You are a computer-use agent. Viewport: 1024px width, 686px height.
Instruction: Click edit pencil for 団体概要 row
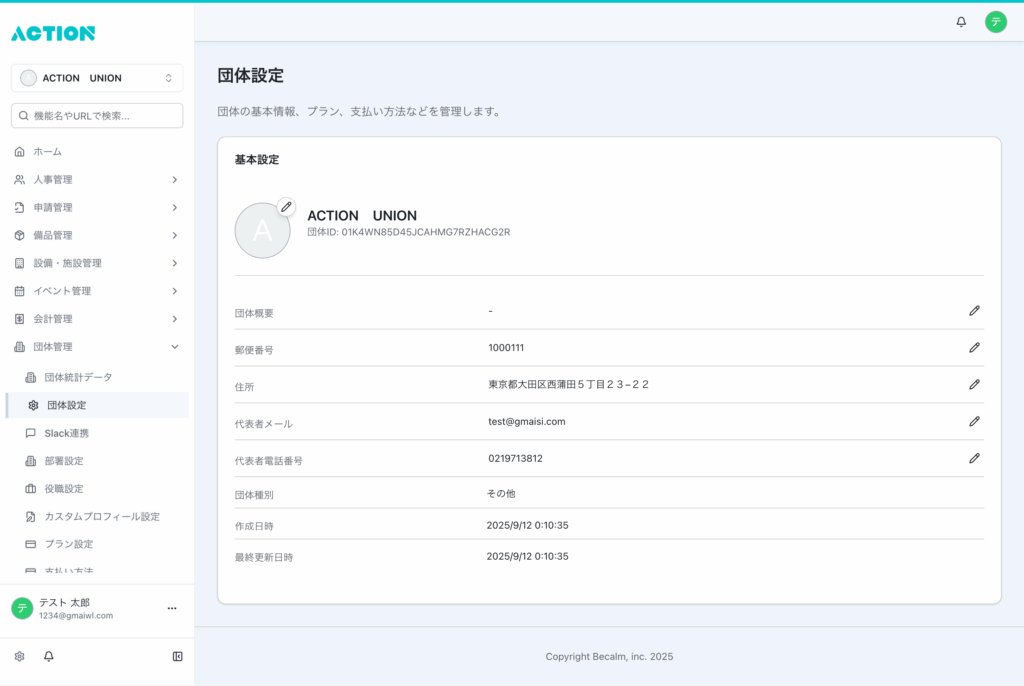click(974, 311)
